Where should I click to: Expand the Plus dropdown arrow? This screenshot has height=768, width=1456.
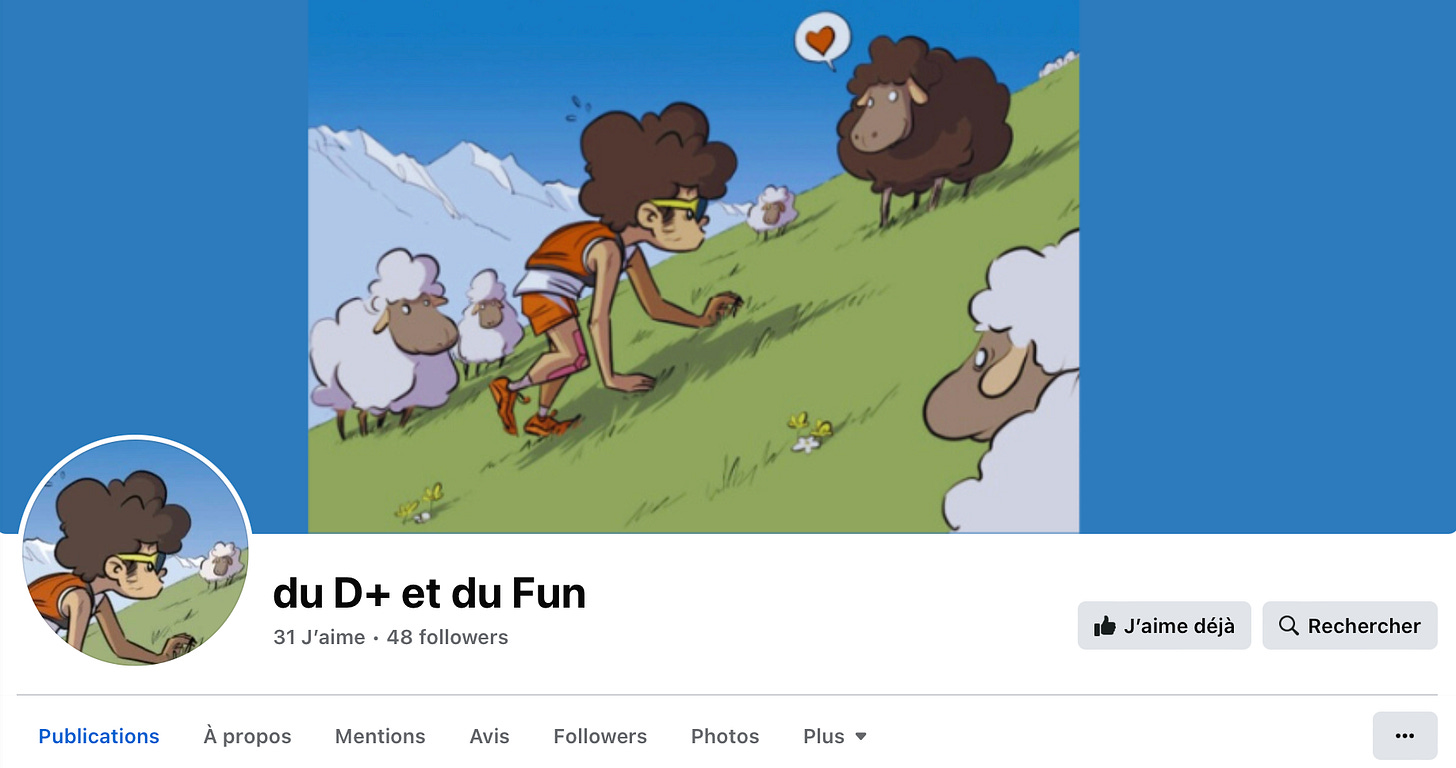coord(861,737)
